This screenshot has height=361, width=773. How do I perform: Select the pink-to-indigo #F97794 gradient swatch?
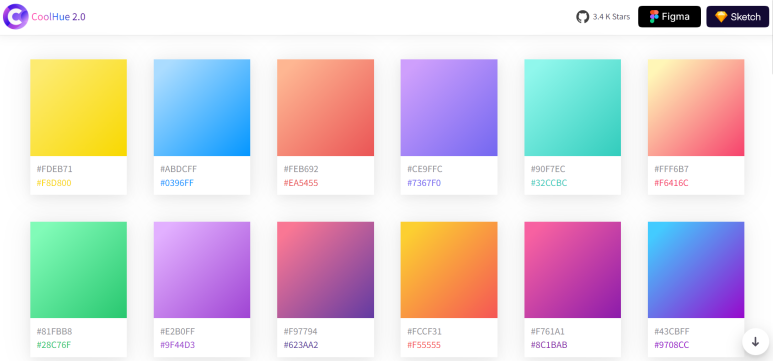pyautogui.click(x=325, y=270)
